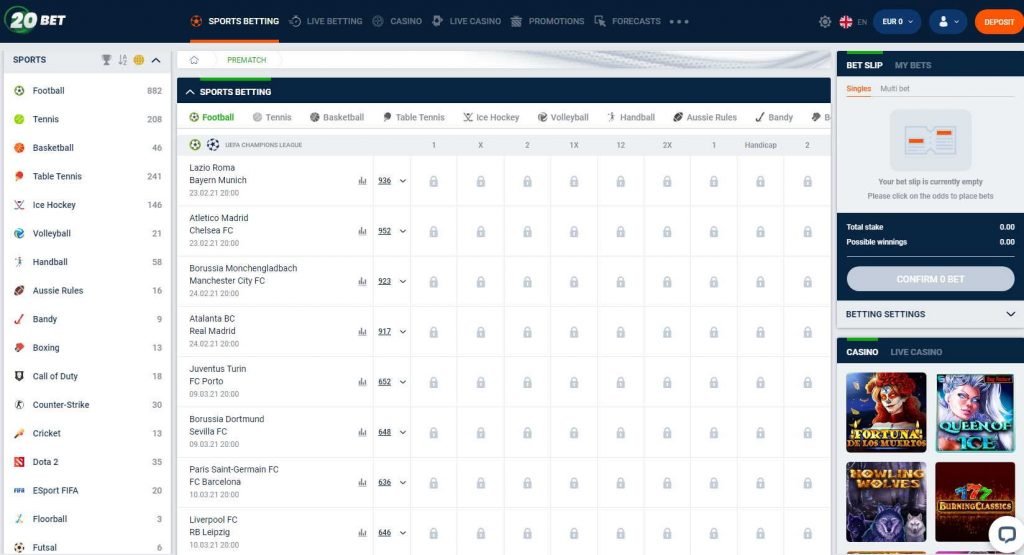Expand markets for Borussia Monchengladbach match
This screenshot has height=555, width=1024.
403,281
